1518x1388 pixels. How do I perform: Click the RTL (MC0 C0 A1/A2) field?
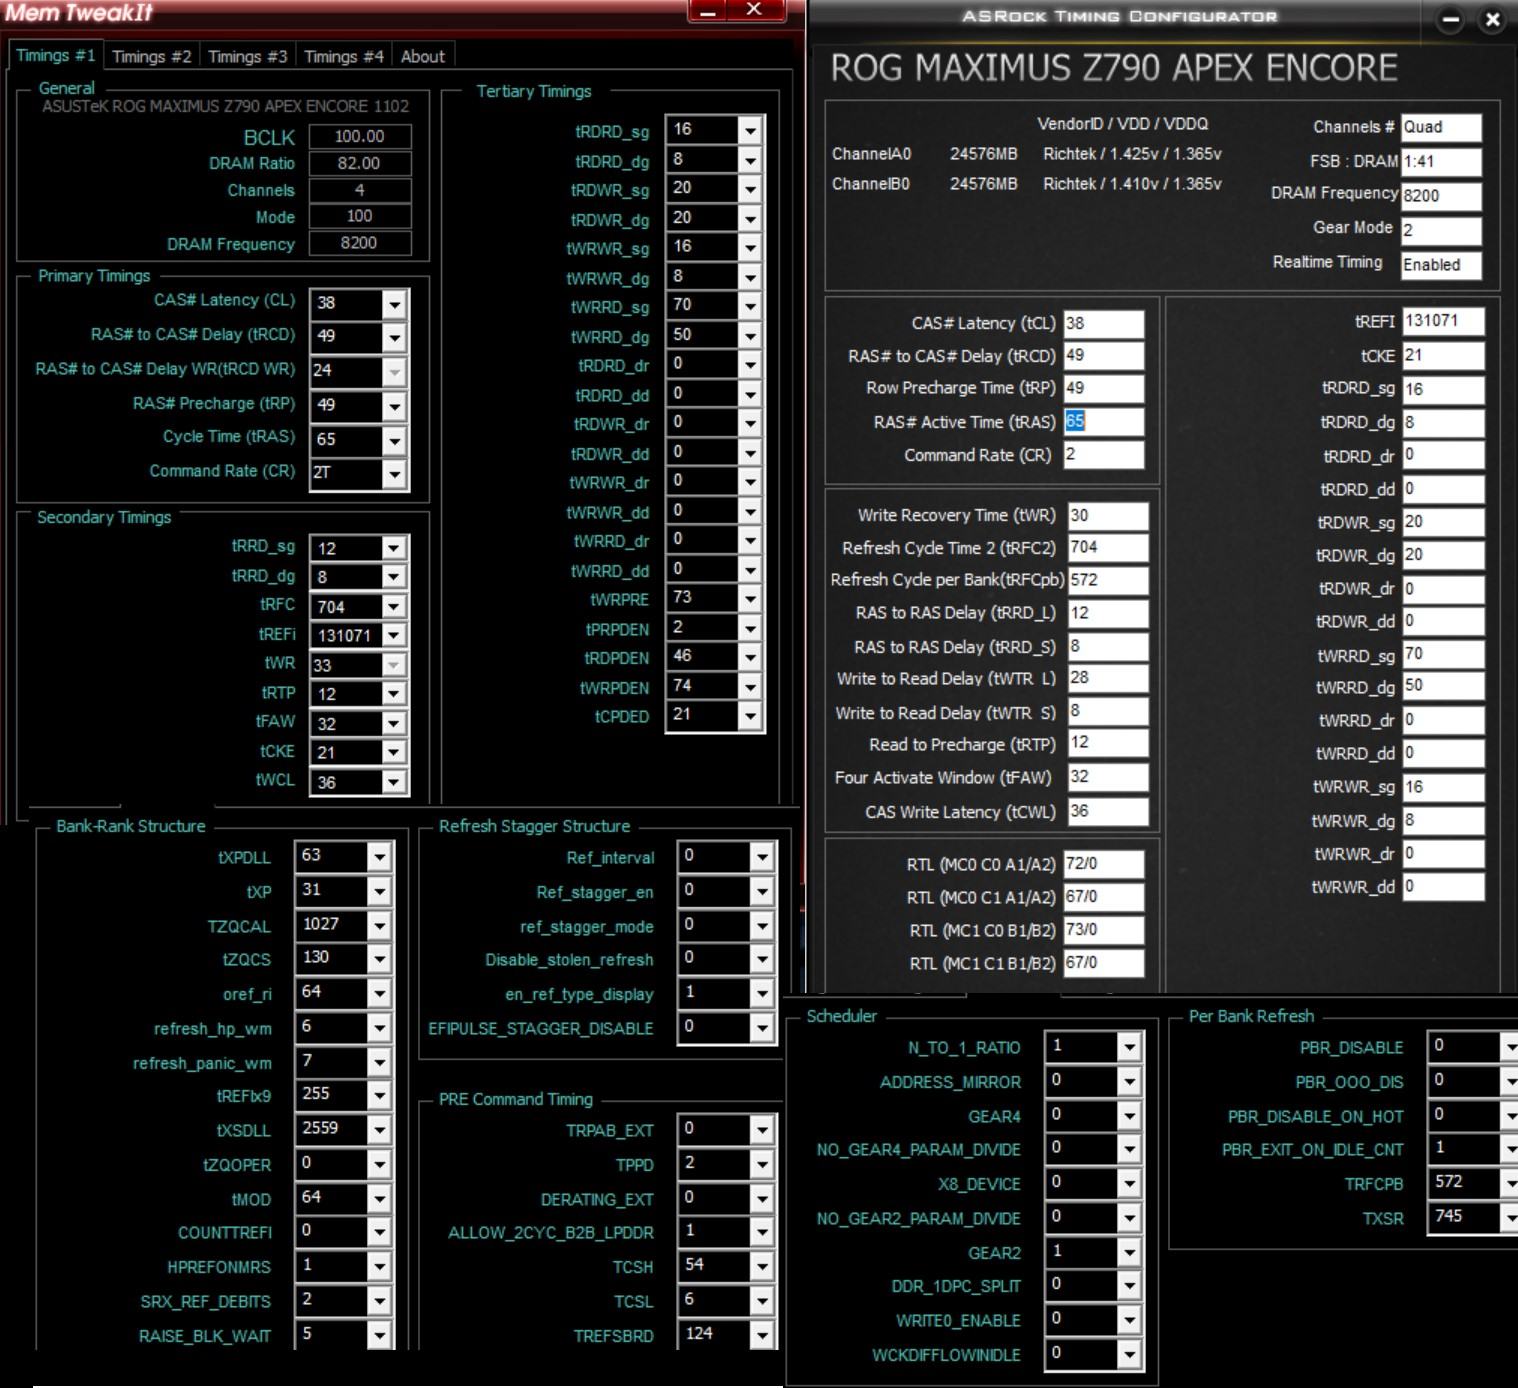click(x=1103, y=863)
